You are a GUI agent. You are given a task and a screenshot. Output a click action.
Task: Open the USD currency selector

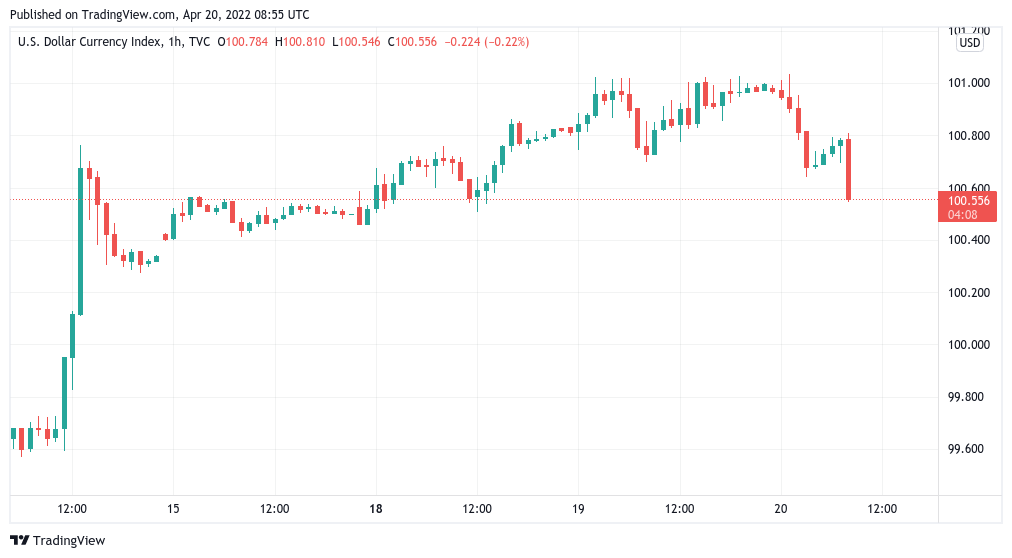(x=970, y=43)
